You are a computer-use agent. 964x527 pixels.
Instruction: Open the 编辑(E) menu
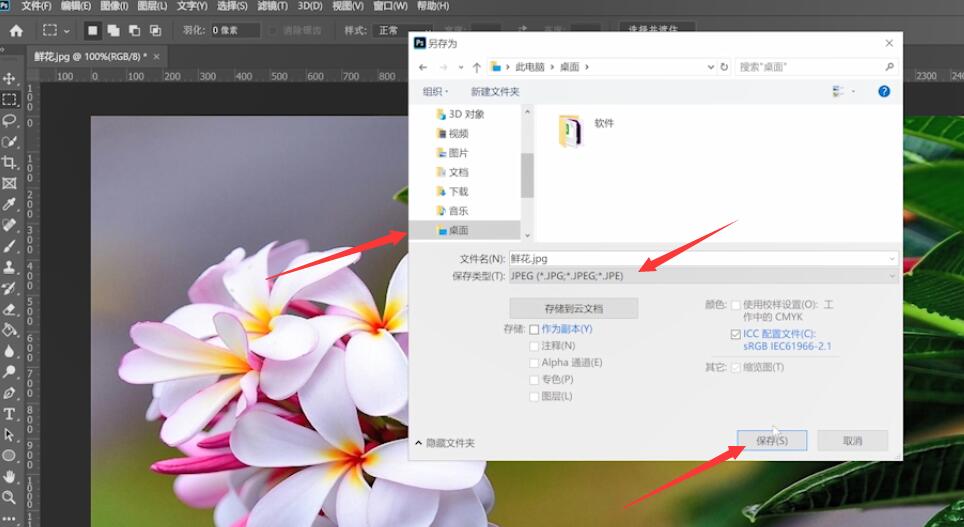pos(76,6)
